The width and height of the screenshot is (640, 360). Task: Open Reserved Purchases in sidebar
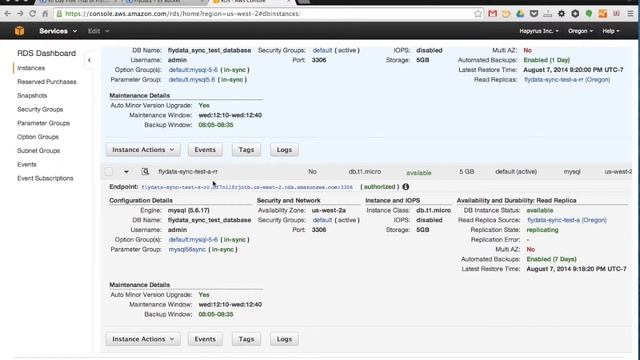point(47,82)
